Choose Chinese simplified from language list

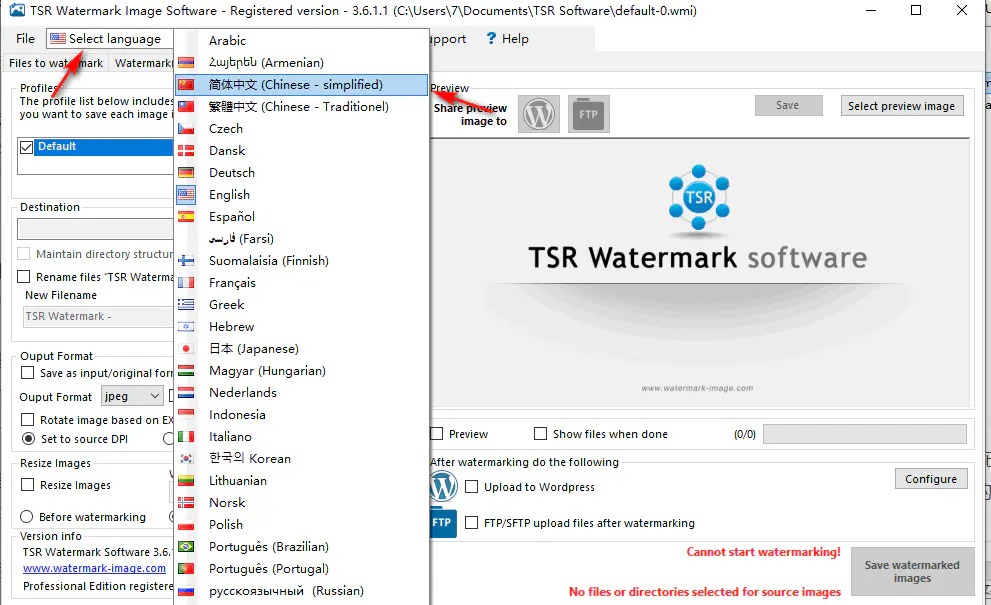point(295,85)
